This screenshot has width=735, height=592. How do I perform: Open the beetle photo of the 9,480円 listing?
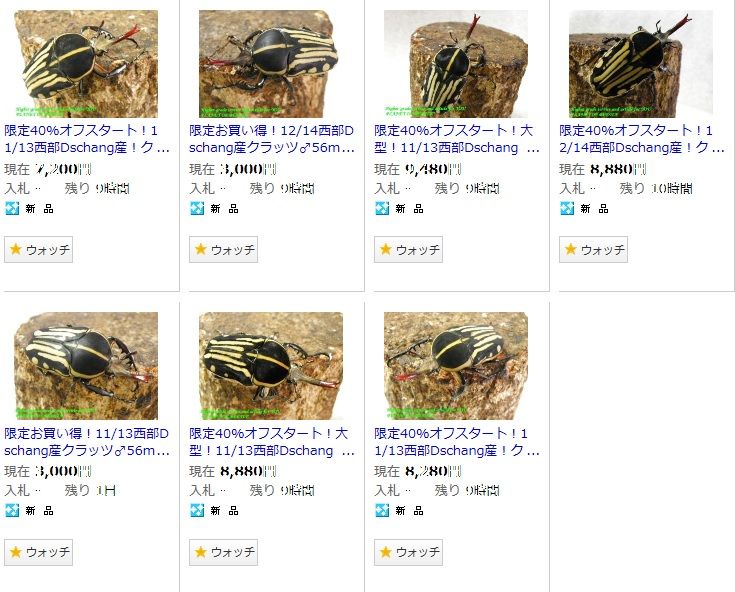click(456, 64)
